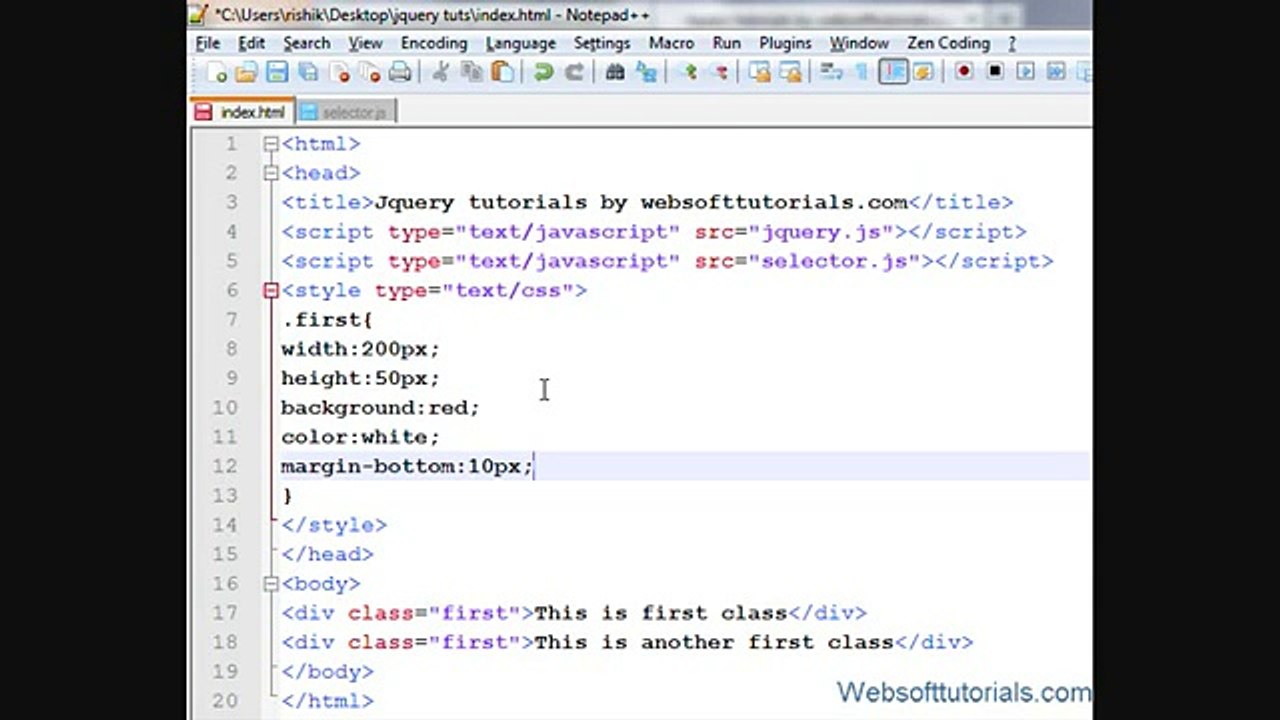This screenshot has height=720, width=1280.
Task: Open the Plugins menu
Action: (785, 43)
